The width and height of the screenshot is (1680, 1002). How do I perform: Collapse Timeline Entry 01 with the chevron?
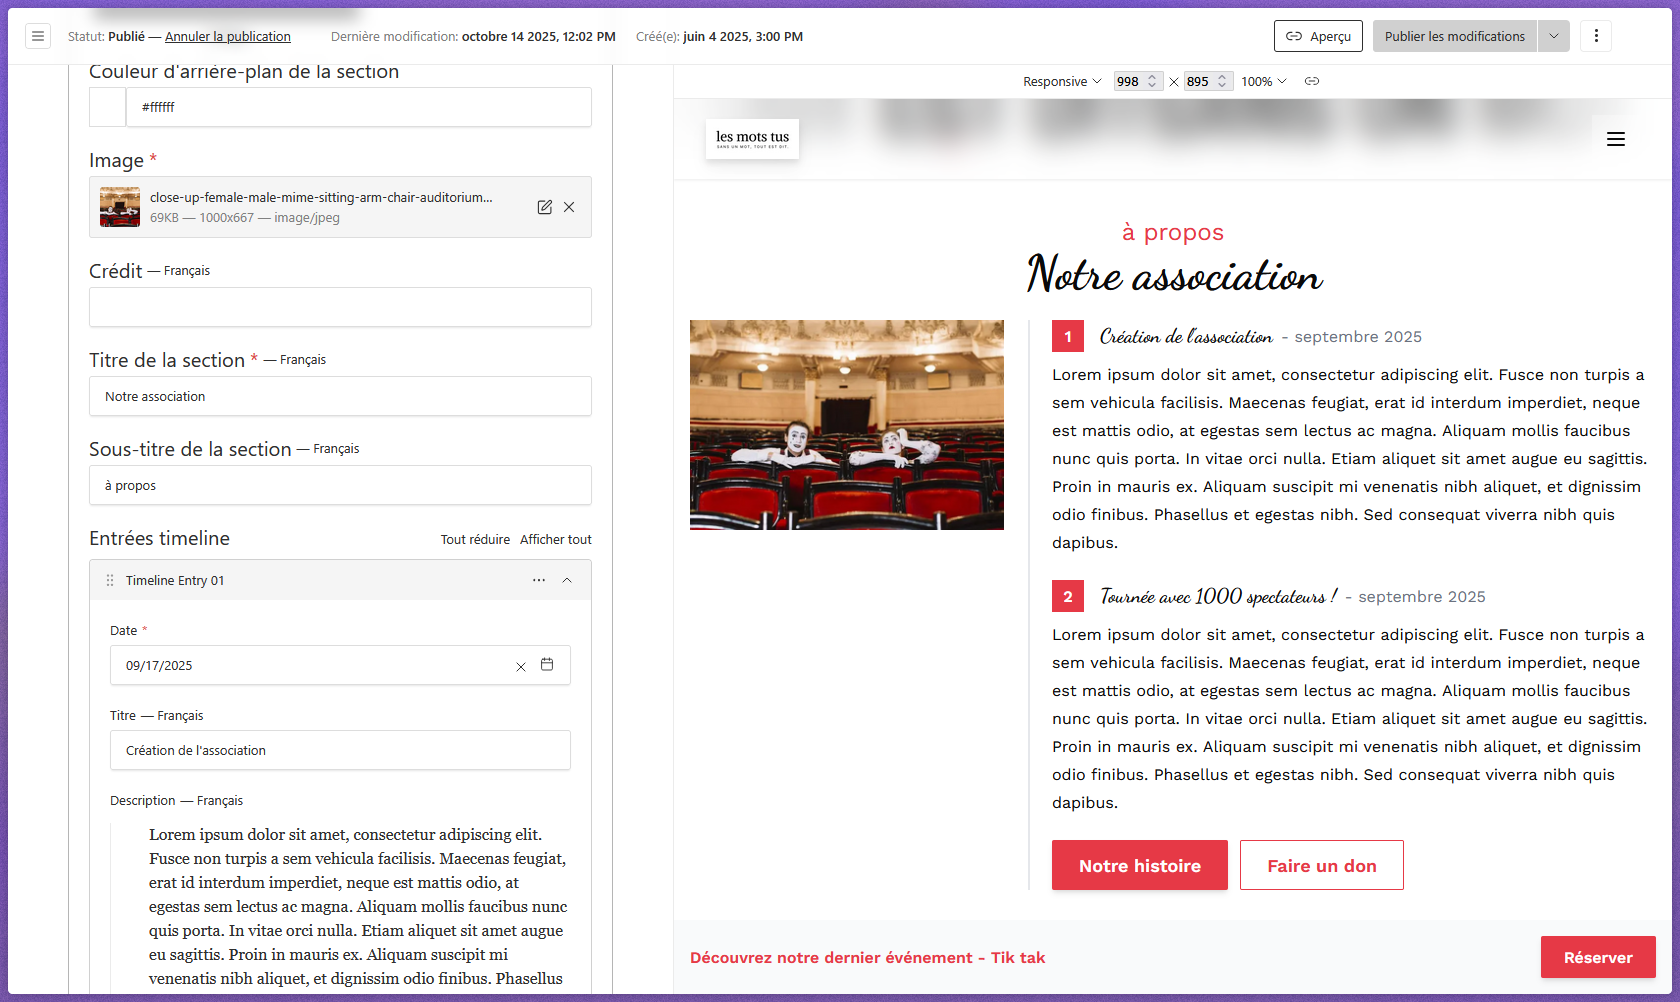(x=567, y=580)
